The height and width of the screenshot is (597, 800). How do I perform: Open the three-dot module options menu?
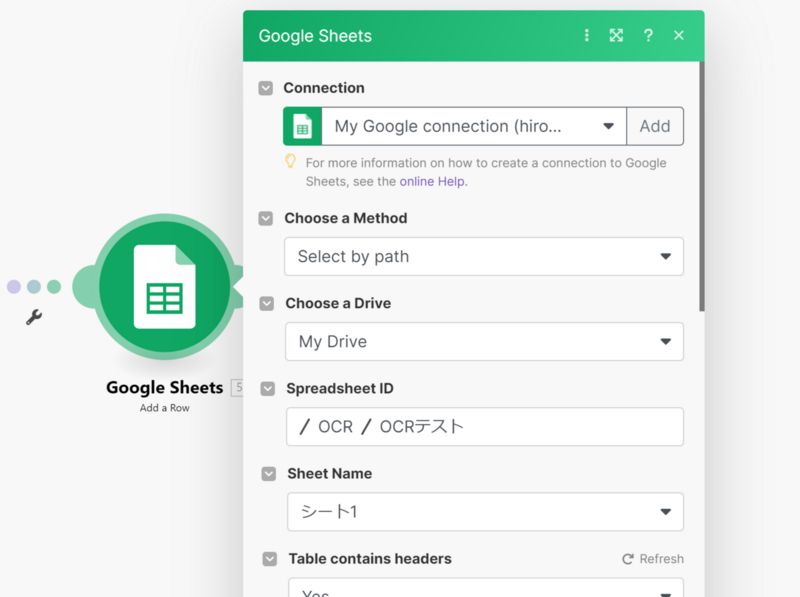(x=587, y=35)
